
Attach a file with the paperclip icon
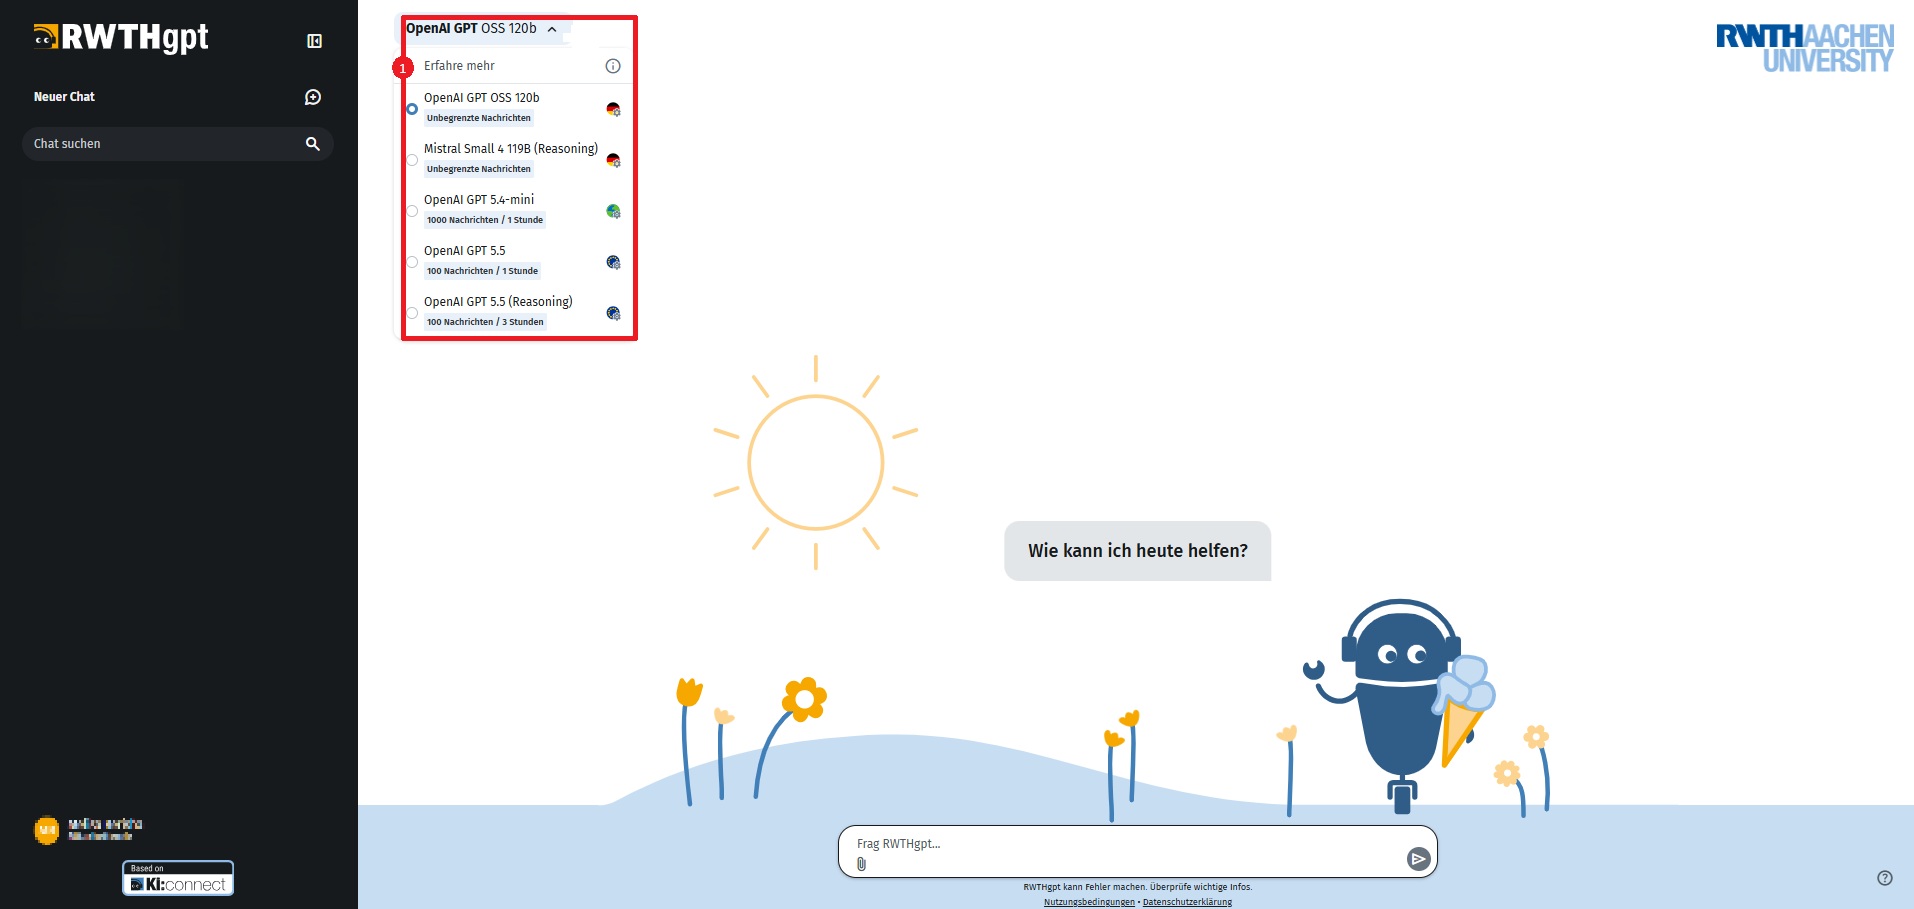point(861,864)
